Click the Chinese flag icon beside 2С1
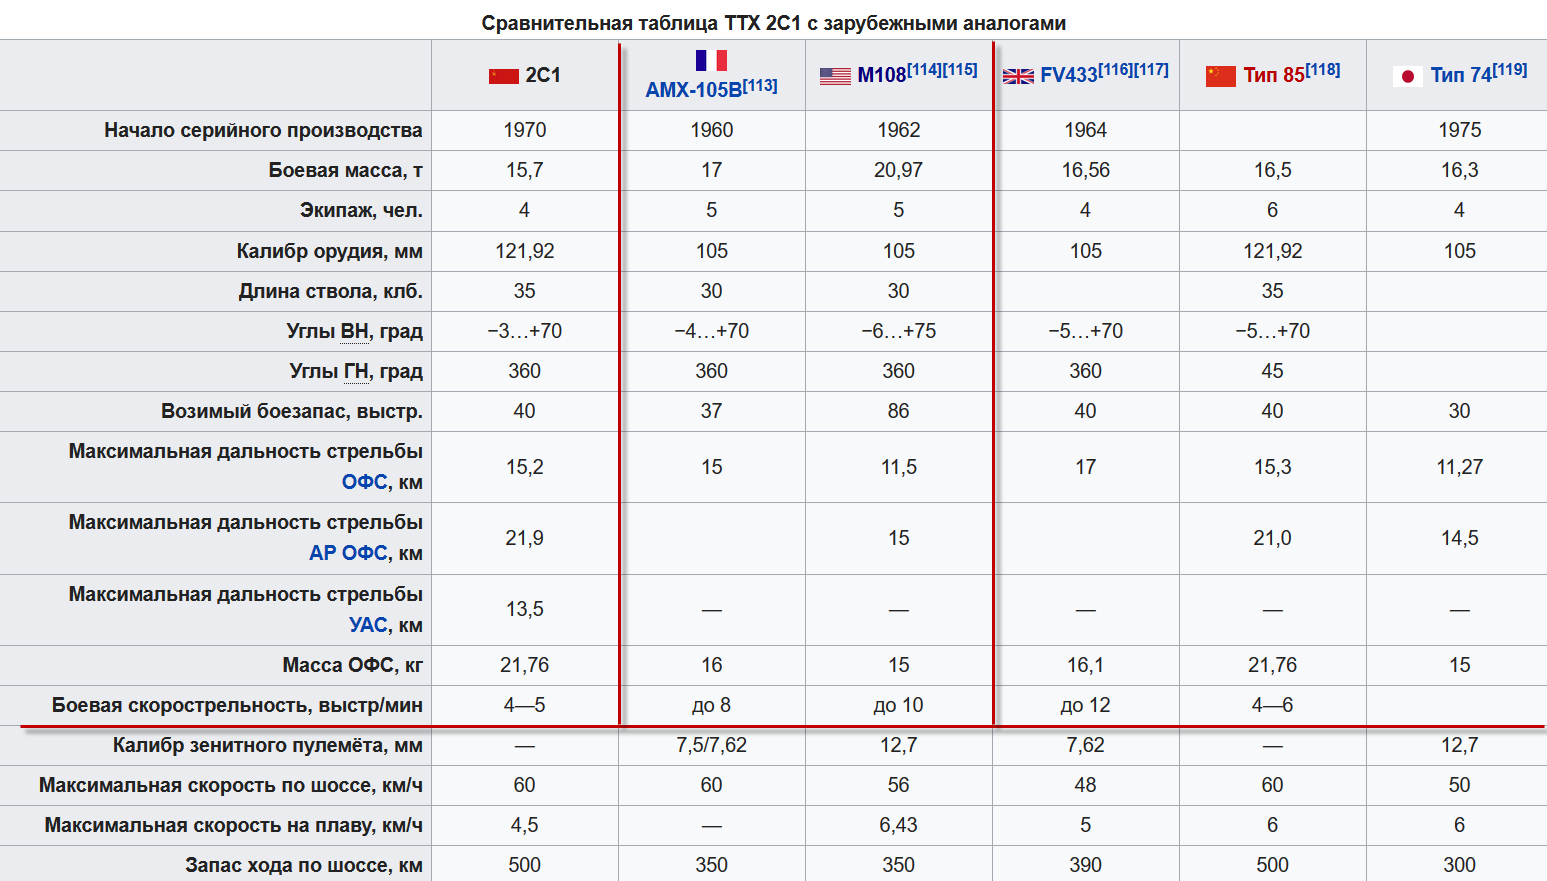This screenshot has width=1547, height=881. tap(503, 76)
